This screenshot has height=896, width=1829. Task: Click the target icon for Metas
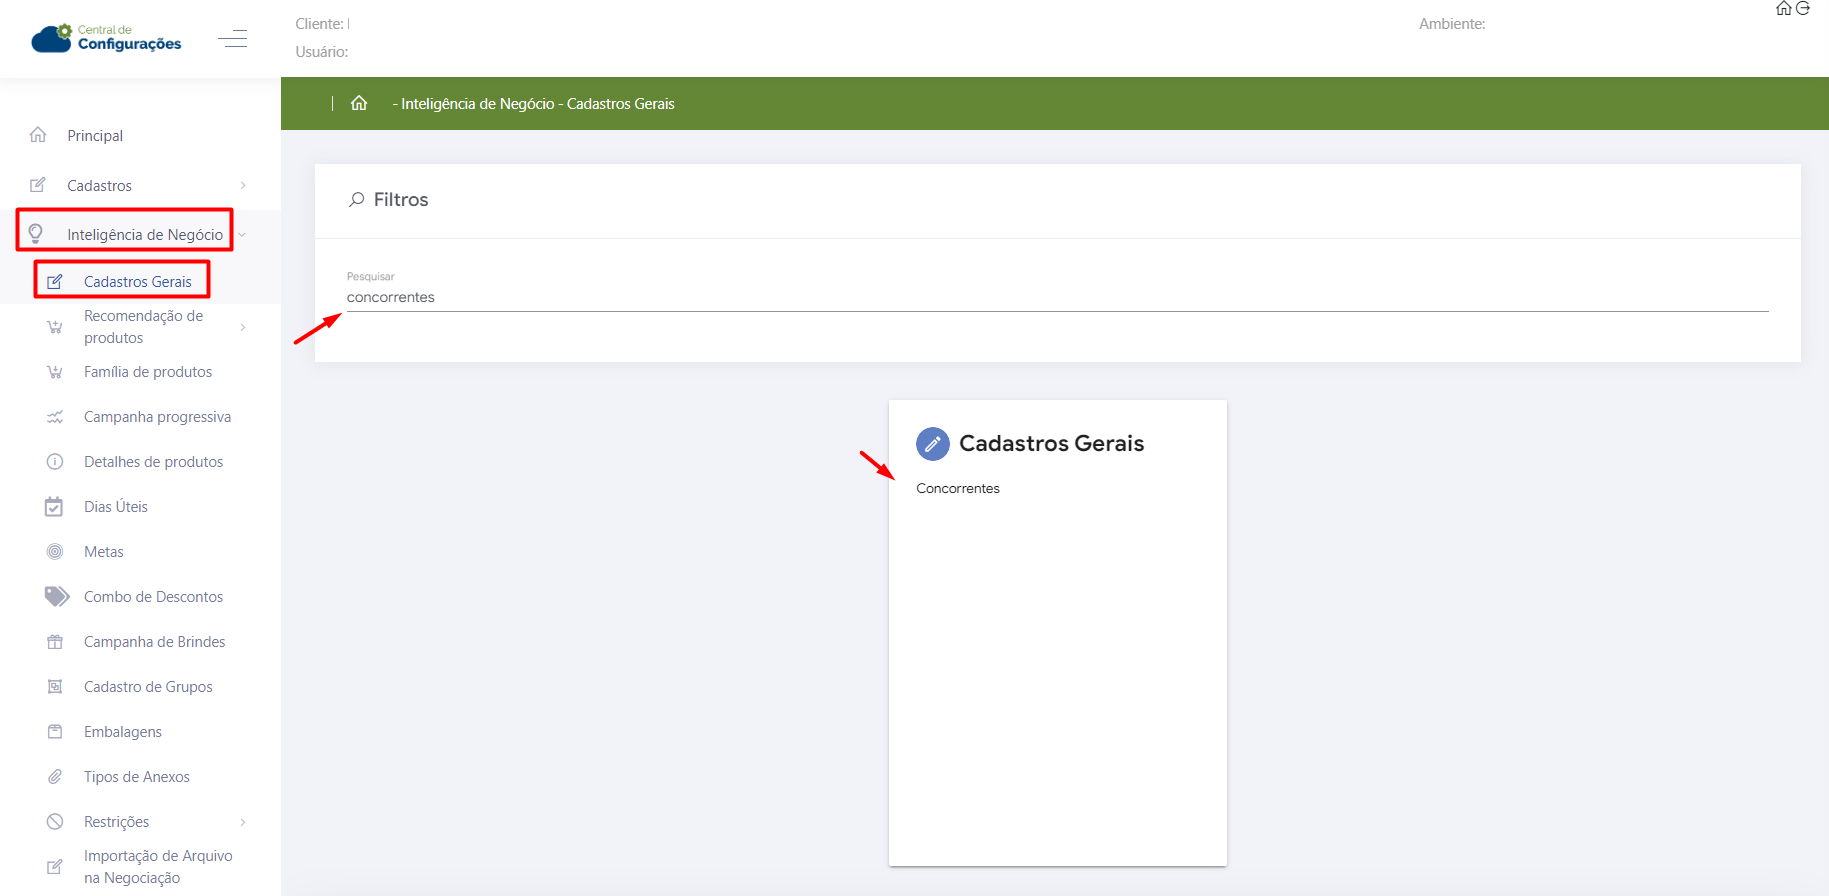pyautogui.click(x=55, y=552)
